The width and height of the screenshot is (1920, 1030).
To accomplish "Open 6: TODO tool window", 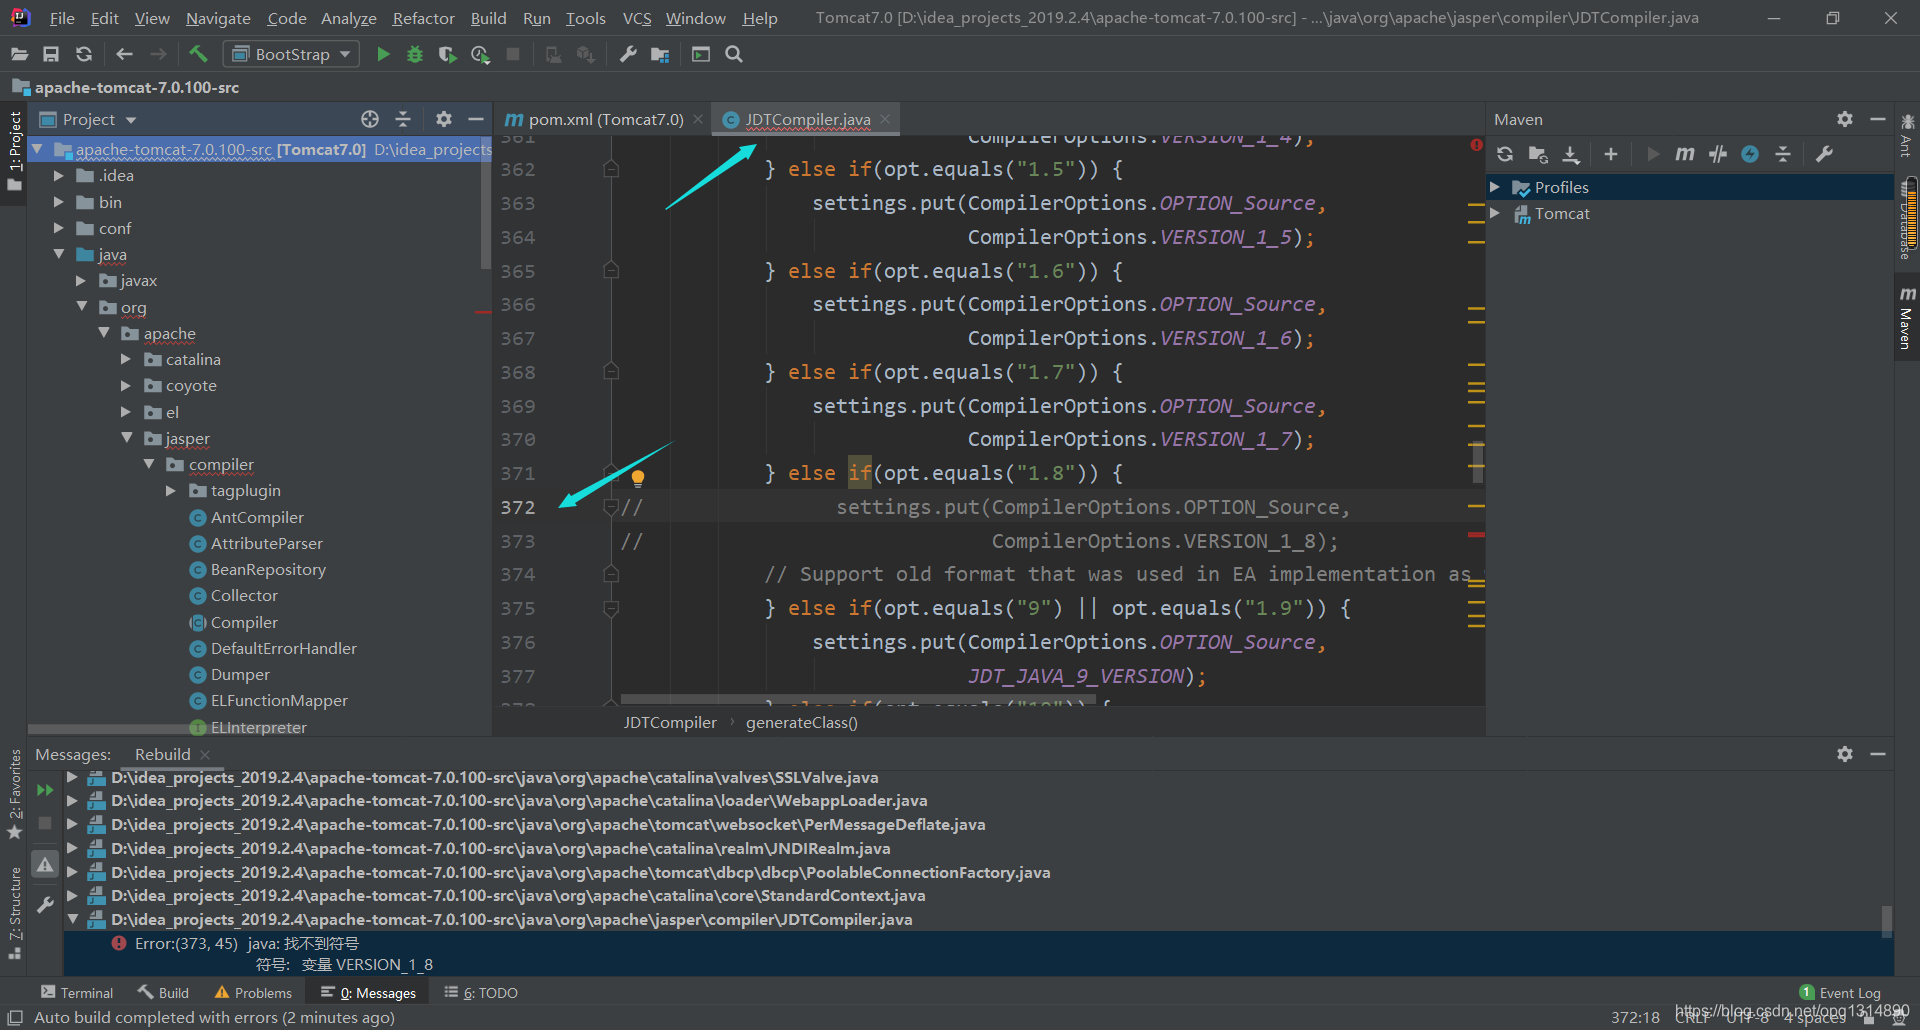I will point(481,992).
